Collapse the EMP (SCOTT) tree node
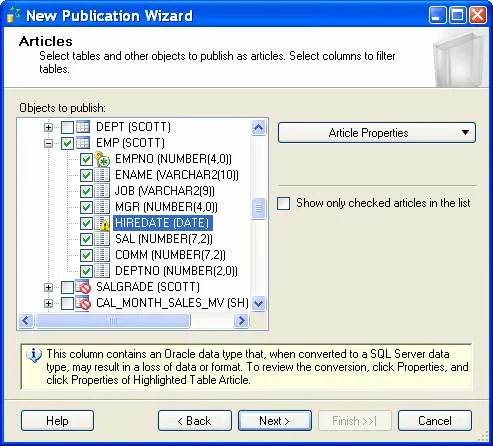The image size is (493, 446). pos(48,143)
